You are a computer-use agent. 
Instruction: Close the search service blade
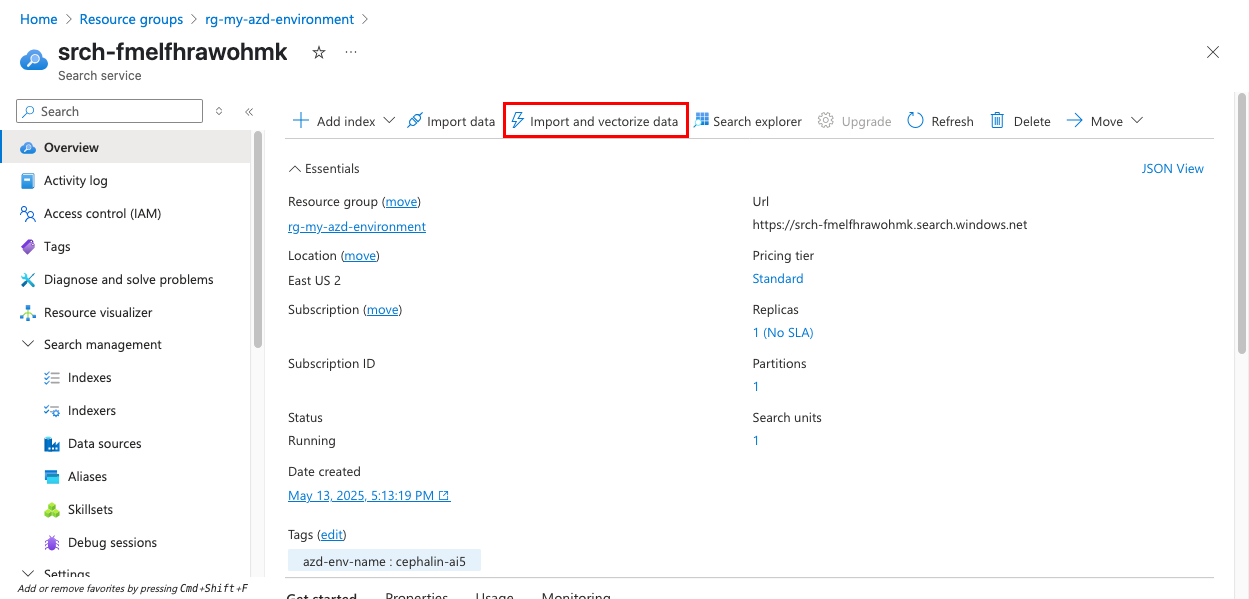(1213, 52)
